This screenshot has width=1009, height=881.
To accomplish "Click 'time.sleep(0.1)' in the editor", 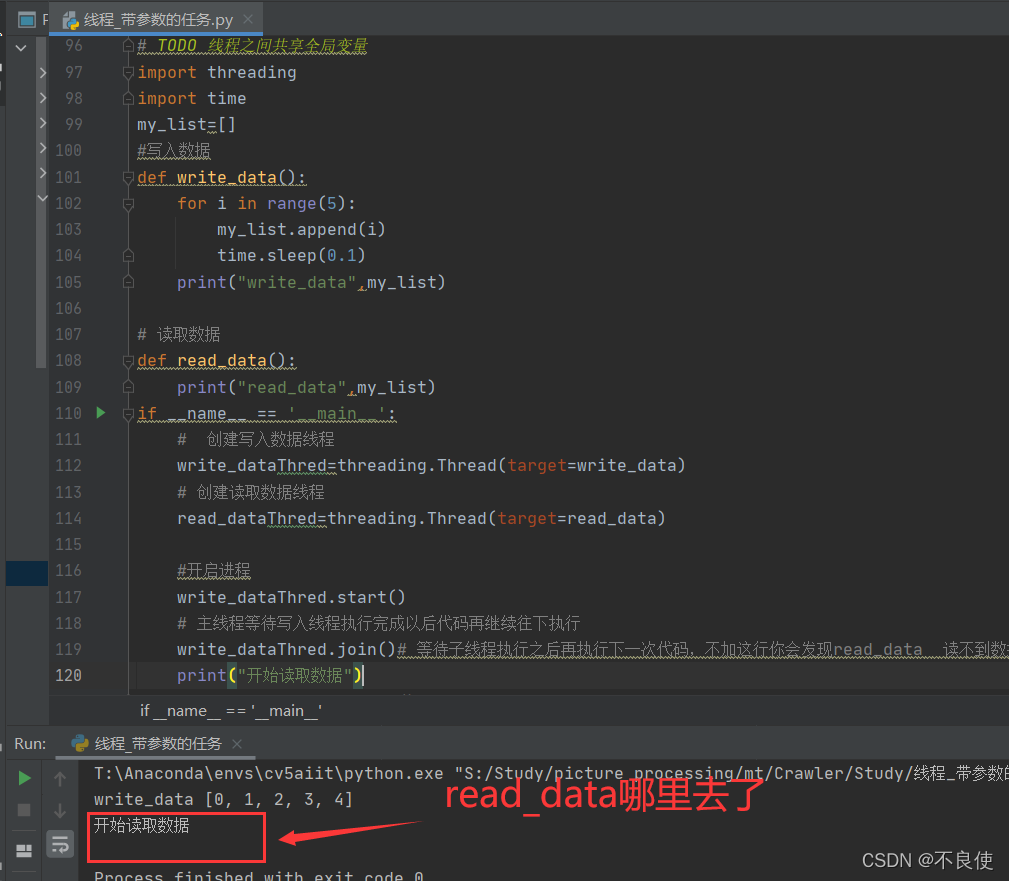I will 291,255.
